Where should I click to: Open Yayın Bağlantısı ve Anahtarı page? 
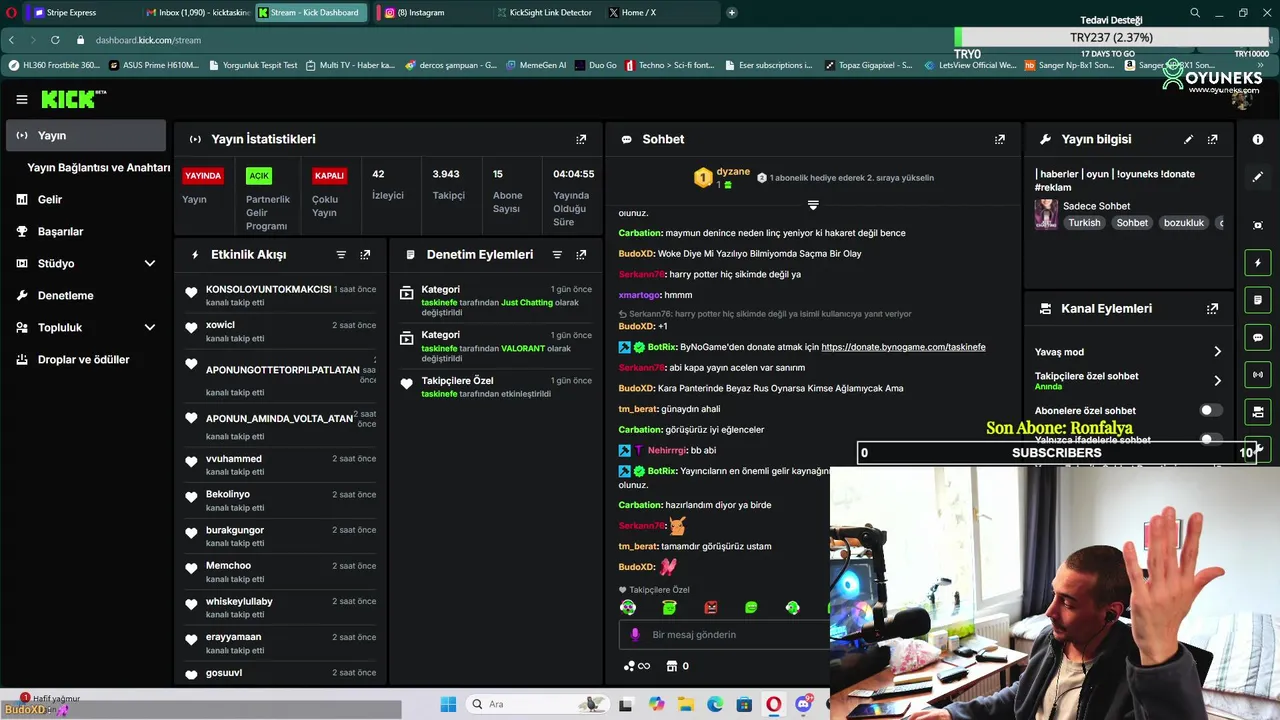click(99, 168)
